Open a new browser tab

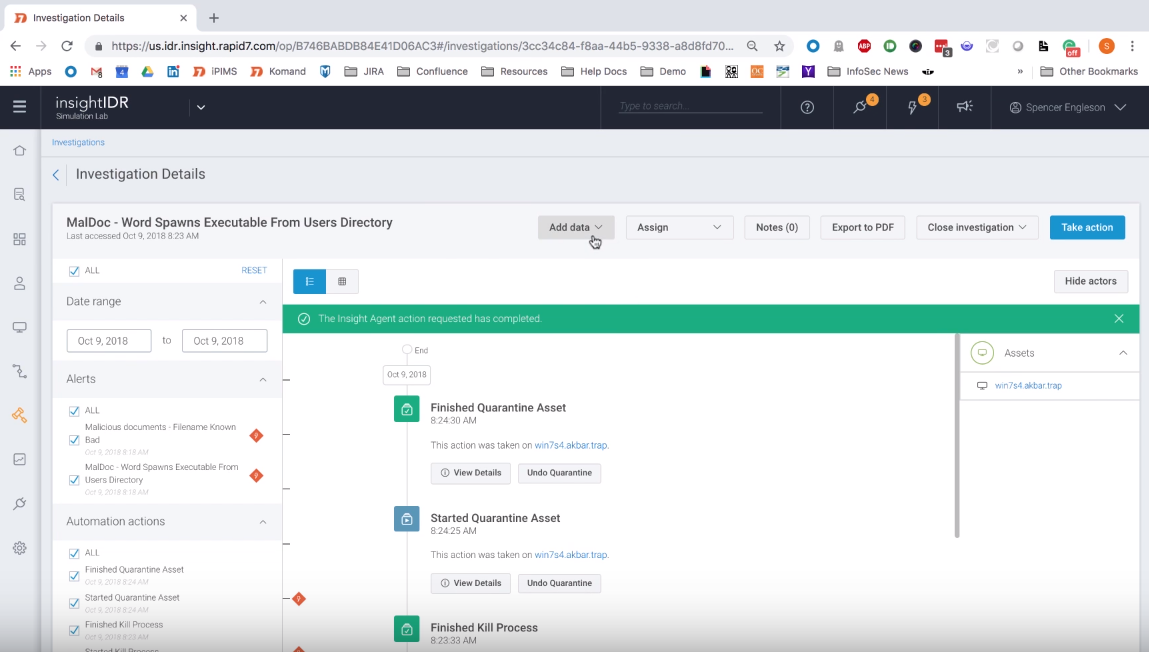[214, 18]
